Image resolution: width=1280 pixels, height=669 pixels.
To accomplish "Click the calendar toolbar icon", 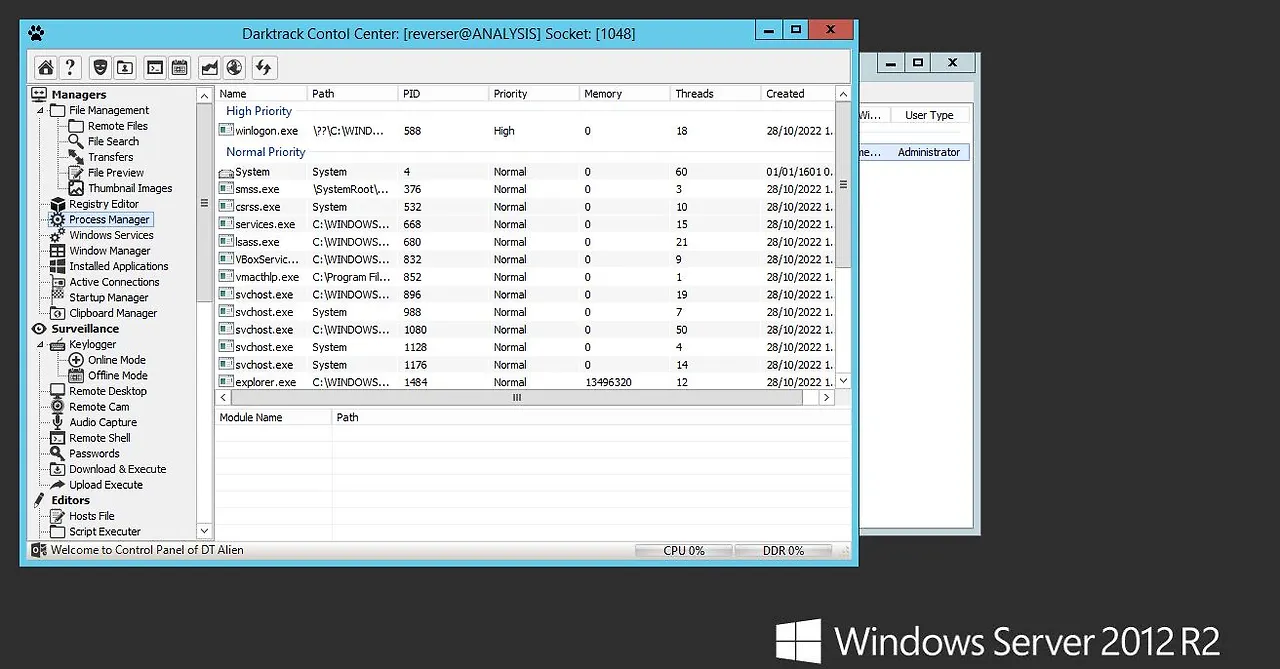I will pos(179,67).
